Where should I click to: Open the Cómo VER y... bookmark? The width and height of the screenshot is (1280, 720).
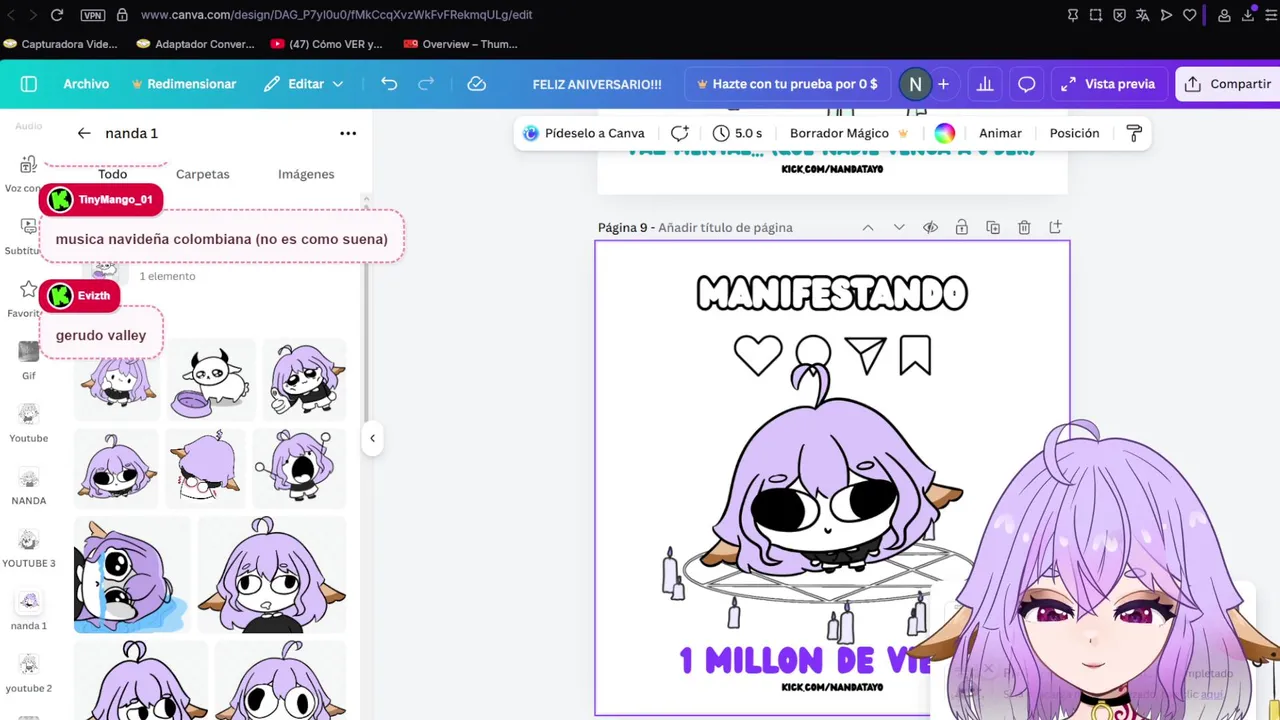326,44
